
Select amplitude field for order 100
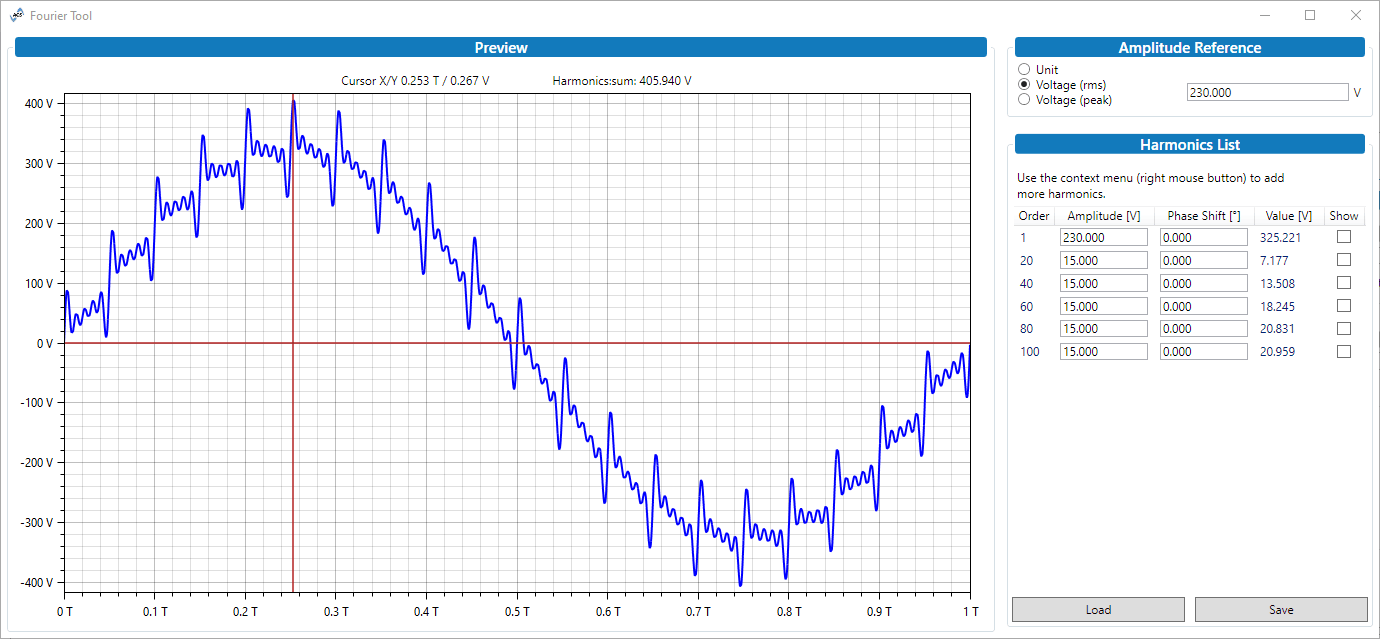pos(1103,352)
